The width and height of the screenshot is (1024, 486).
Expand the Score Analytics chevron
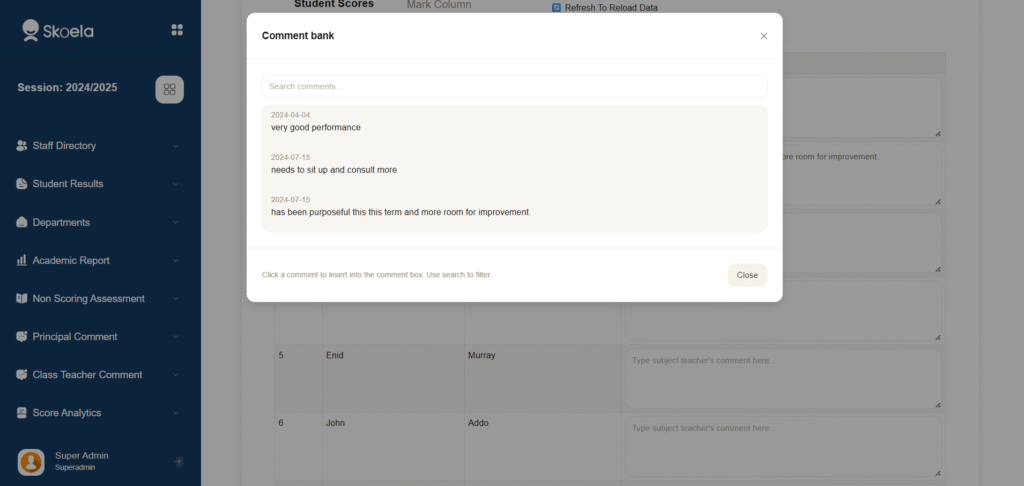pos(176,413)
